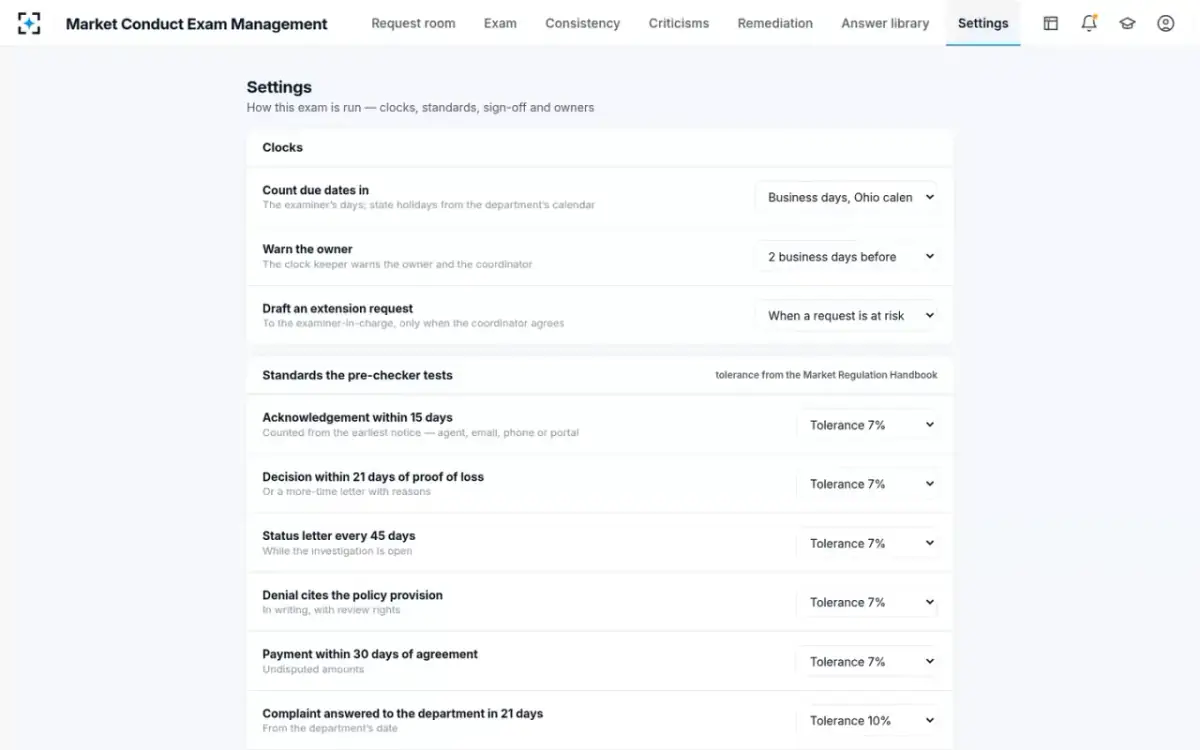Click the "Settings" page heading
1200x750 pixels.
(279, 87)
